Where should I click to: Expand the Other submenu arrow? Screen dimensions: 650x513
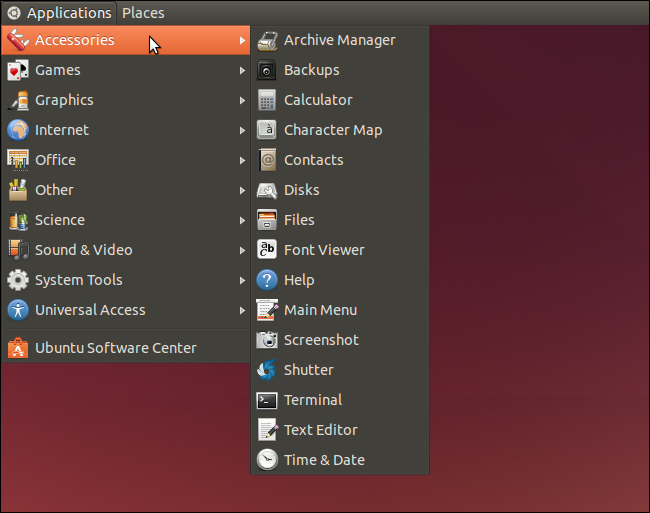click(x=242, y=190)
